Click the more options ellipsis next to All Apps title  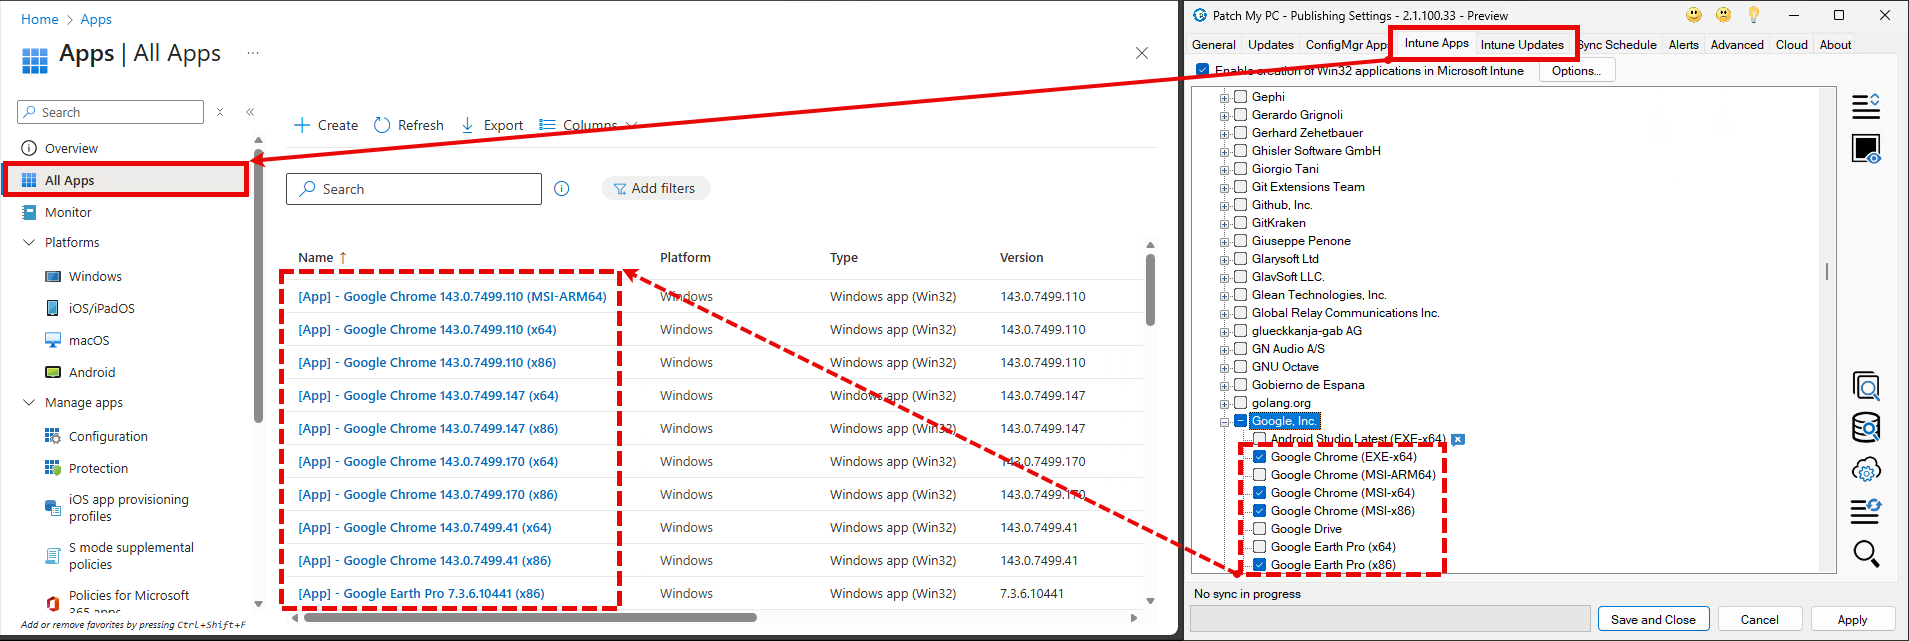[x=253, y=53]
